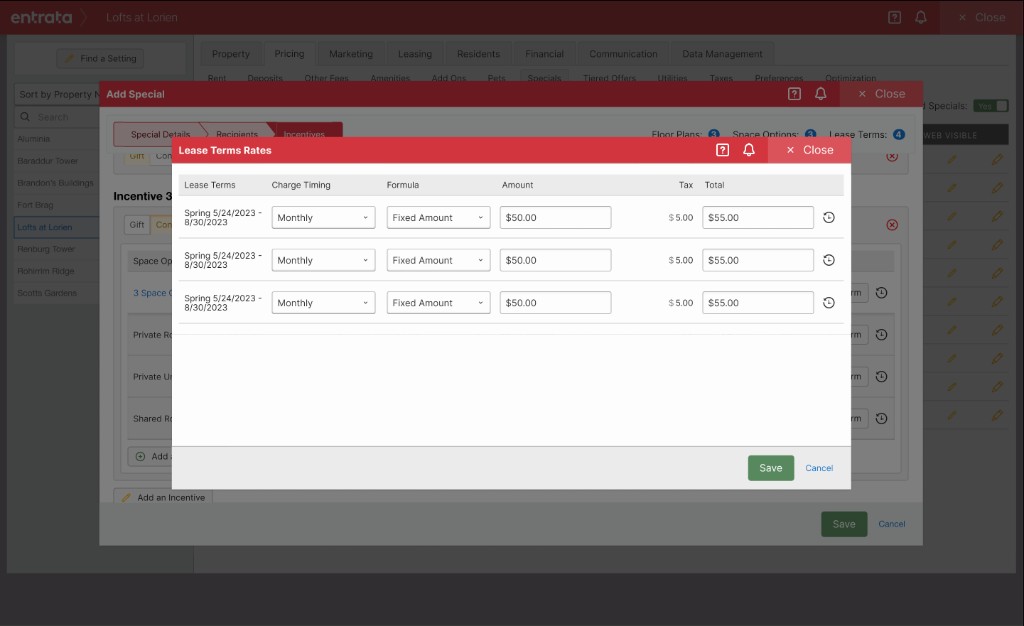Open third row Charge Timing Monthly dropdown
1024x626 pixels.
pyautogui.click(x=323, y=302)
